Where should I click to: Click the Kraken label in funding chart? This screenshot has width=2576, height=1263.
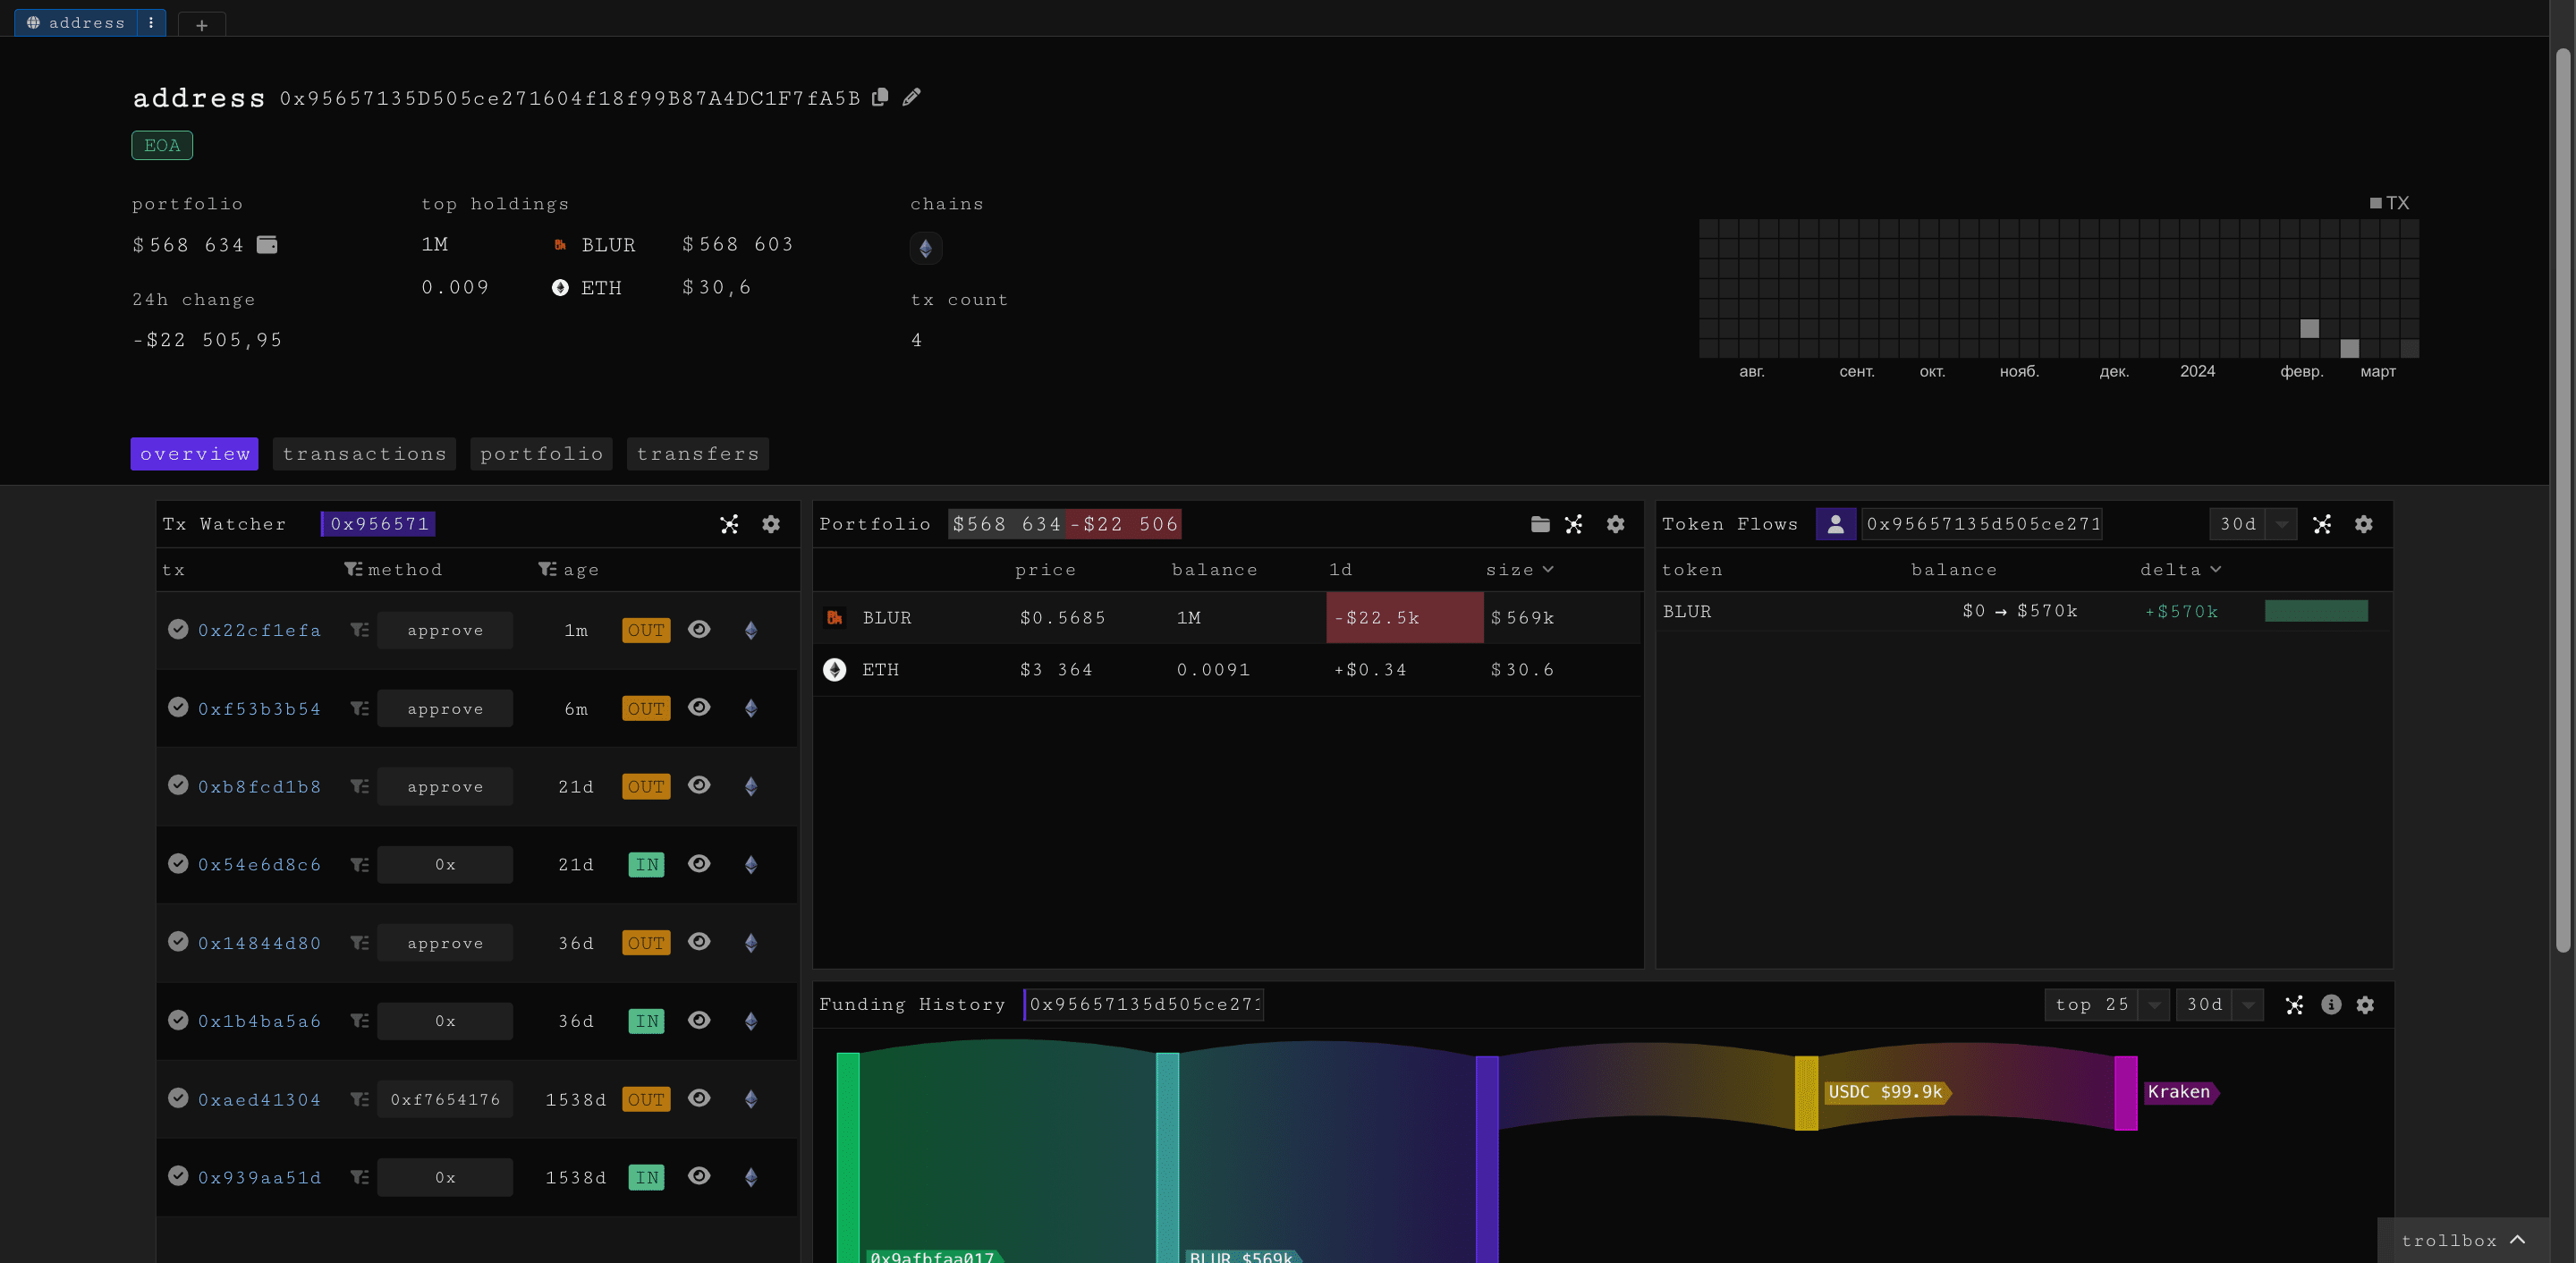[x=2178, y=1092]
